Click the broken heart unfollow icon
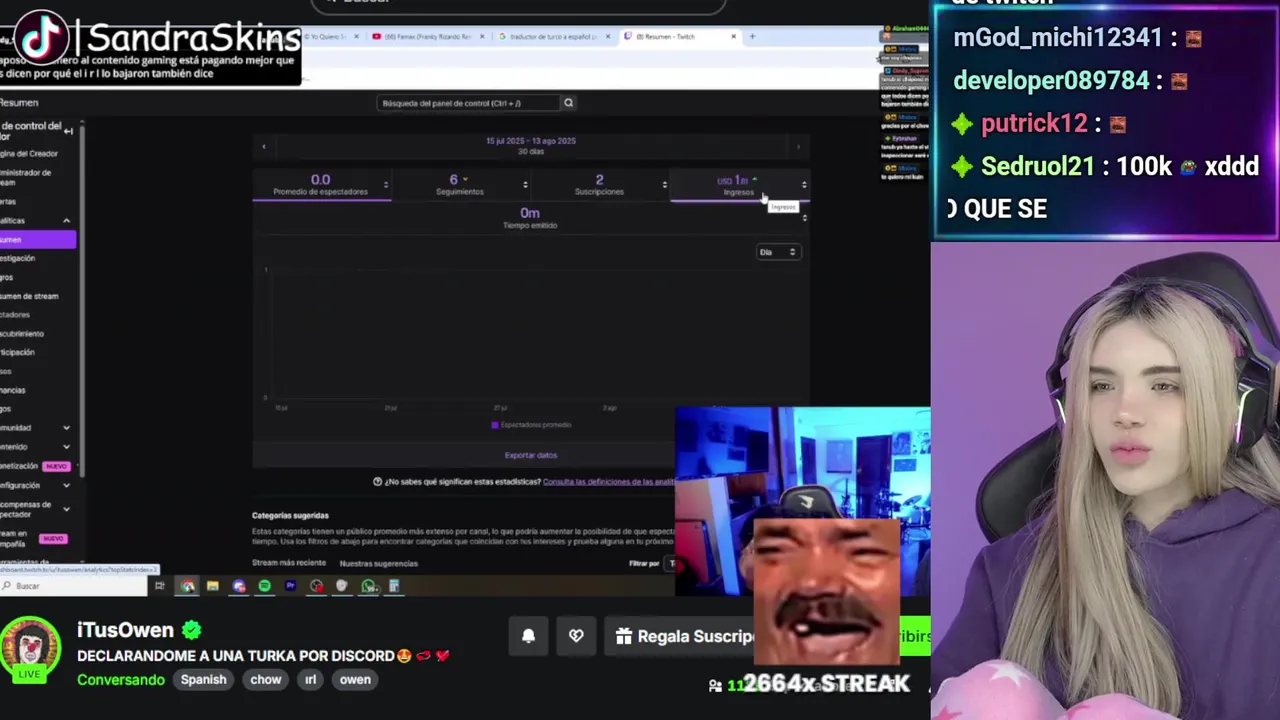1280x720 pixels. click(576, 636)
